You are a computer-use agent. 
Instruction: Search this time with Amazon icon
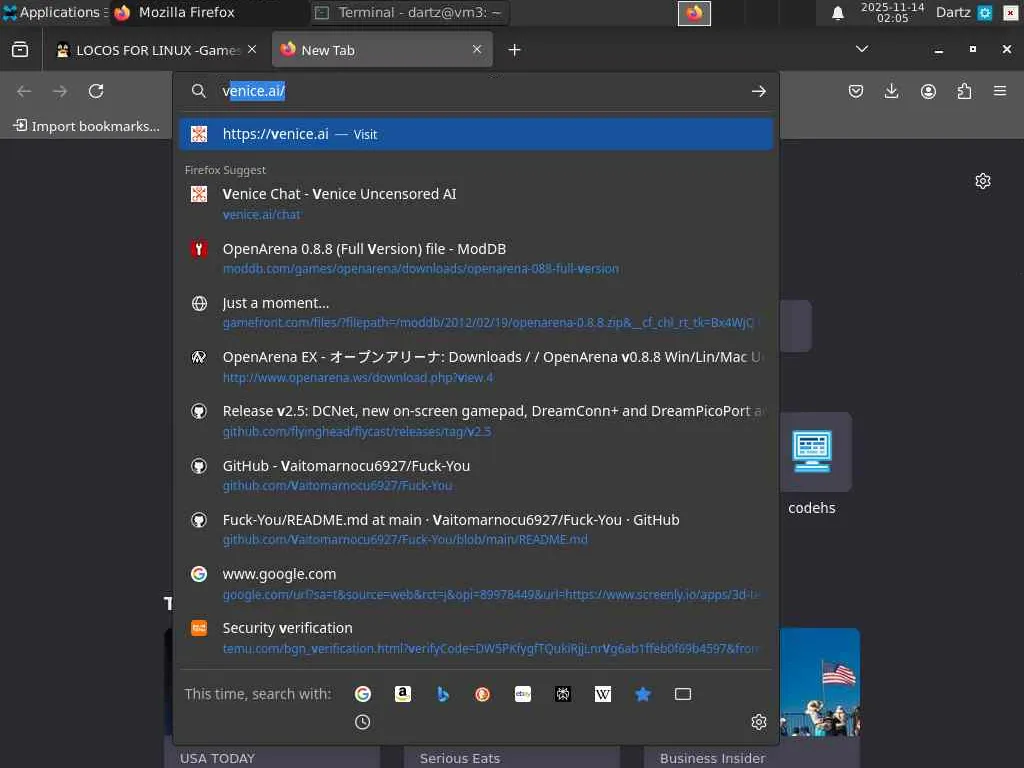coord(403,694)
